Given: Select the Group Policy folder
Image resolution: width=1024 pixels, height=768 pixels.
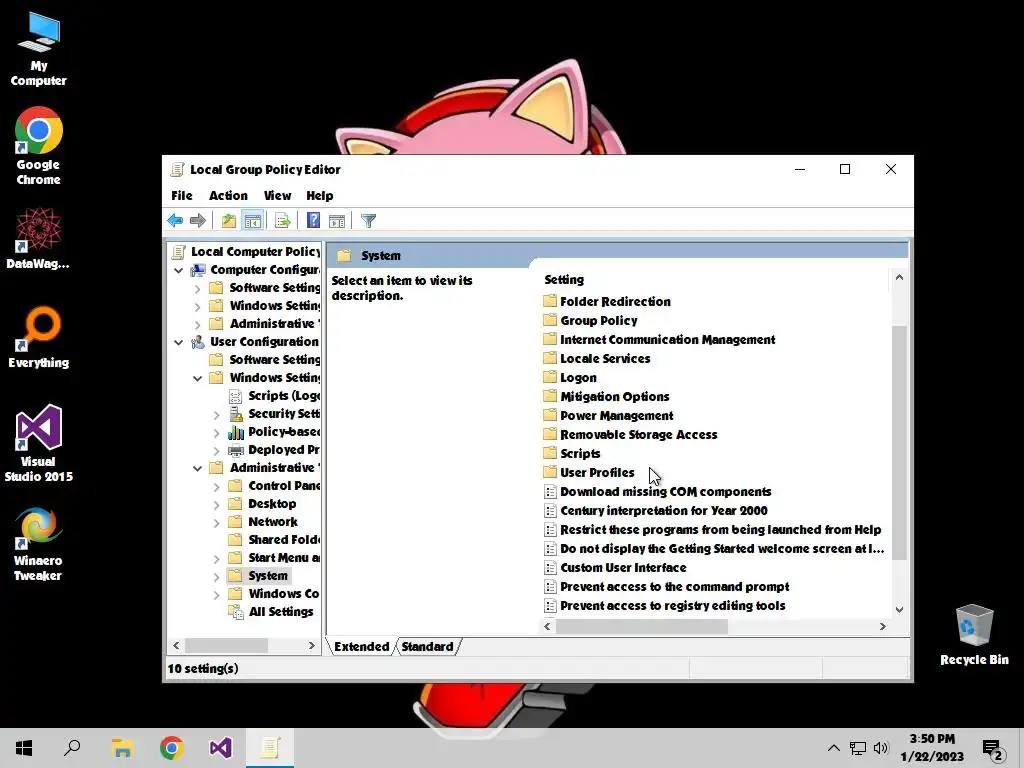Looking at the screenshot, I should pyautogui.click(x=598, y=321).
